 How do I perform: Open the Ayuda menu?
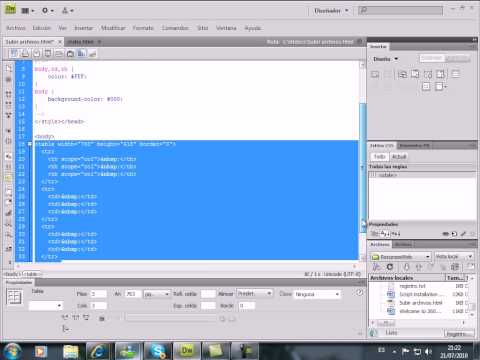pos(253,28)
